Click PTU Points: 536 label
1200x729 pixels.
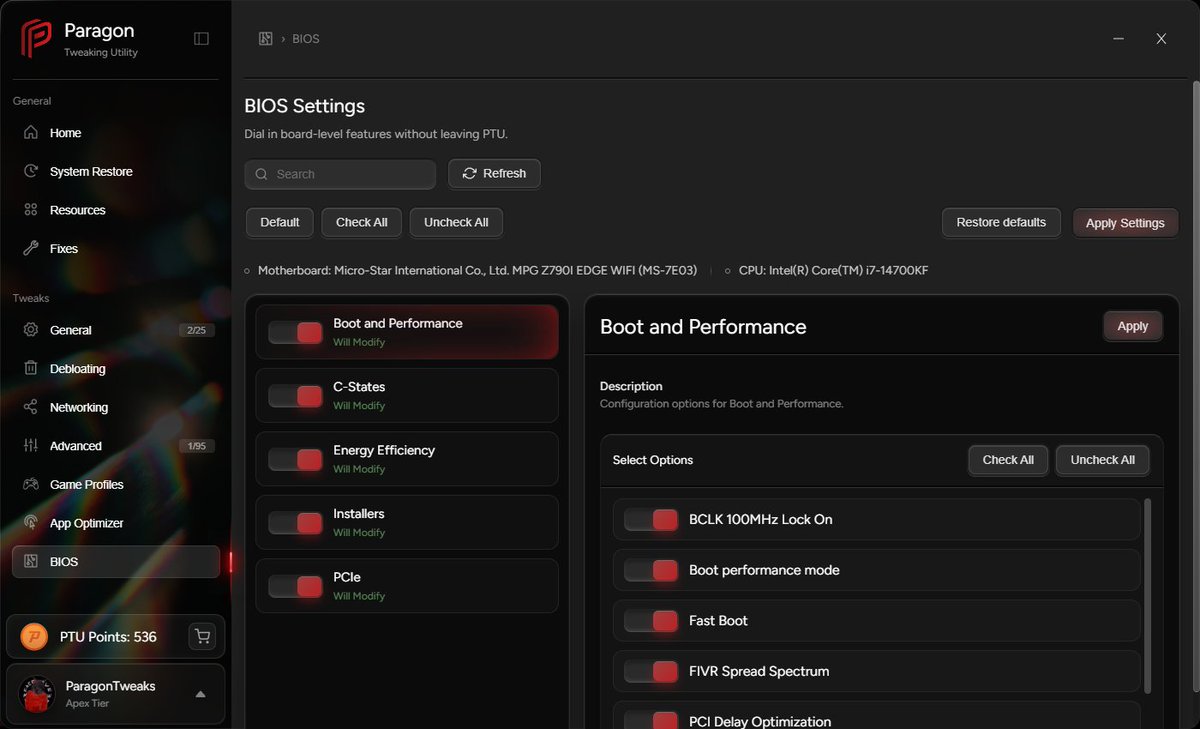108,637
